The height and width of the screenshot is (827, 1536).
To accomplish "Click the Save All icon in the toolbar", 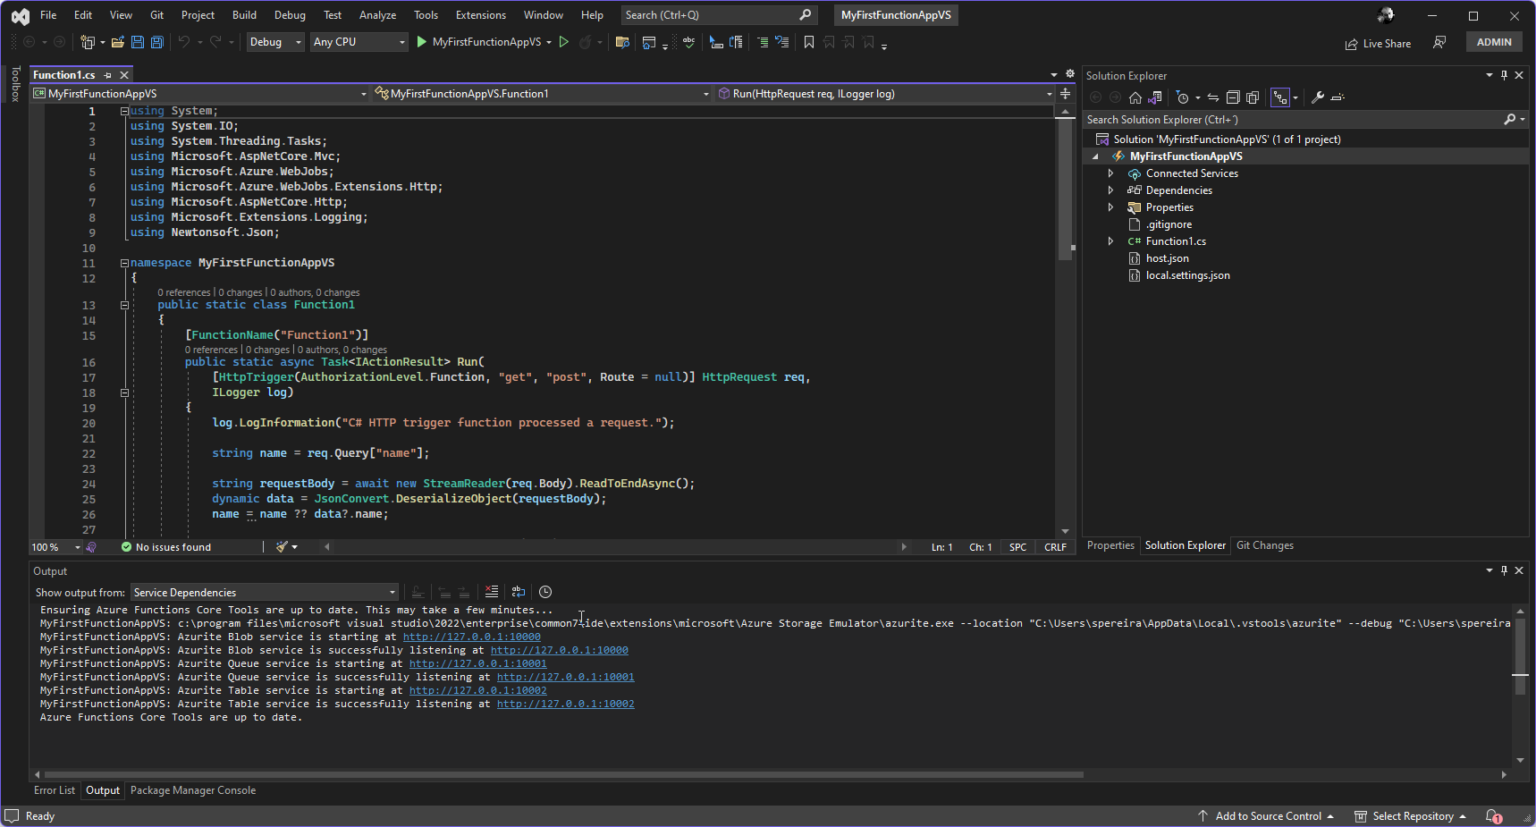I will (x=156, y=42).
